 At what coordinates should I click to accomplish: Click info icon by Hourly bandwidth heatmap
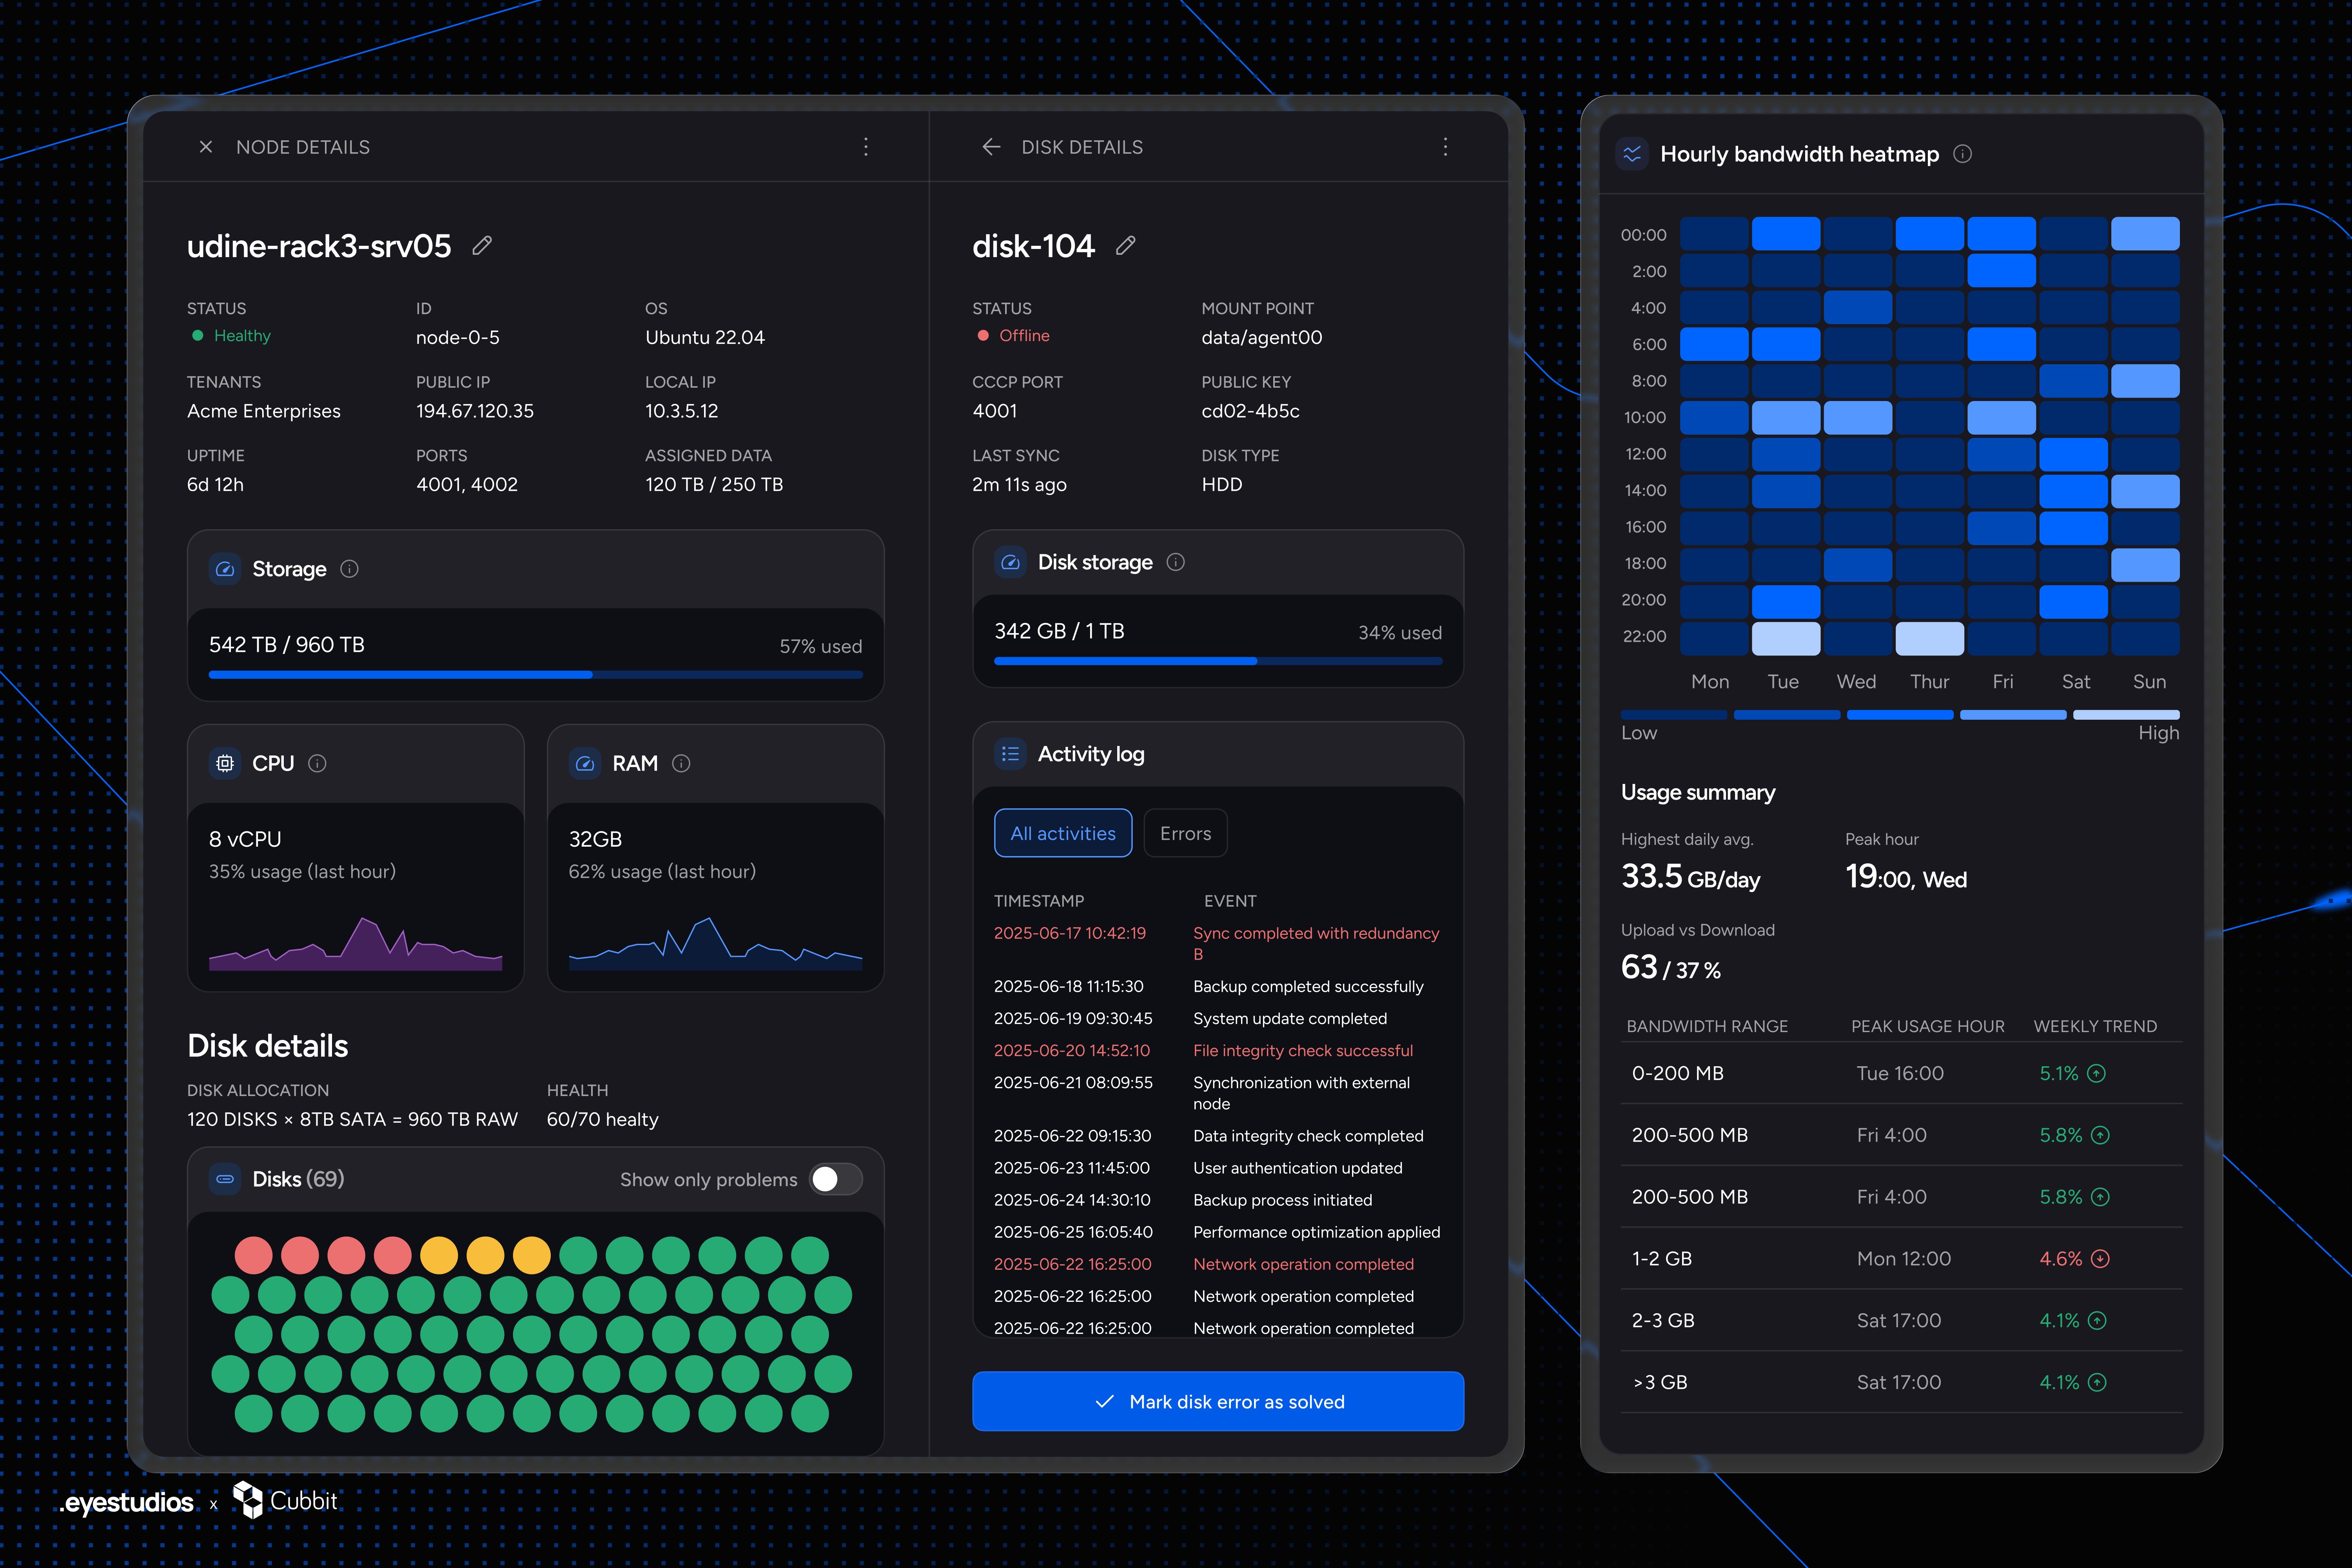[1962, 154]
